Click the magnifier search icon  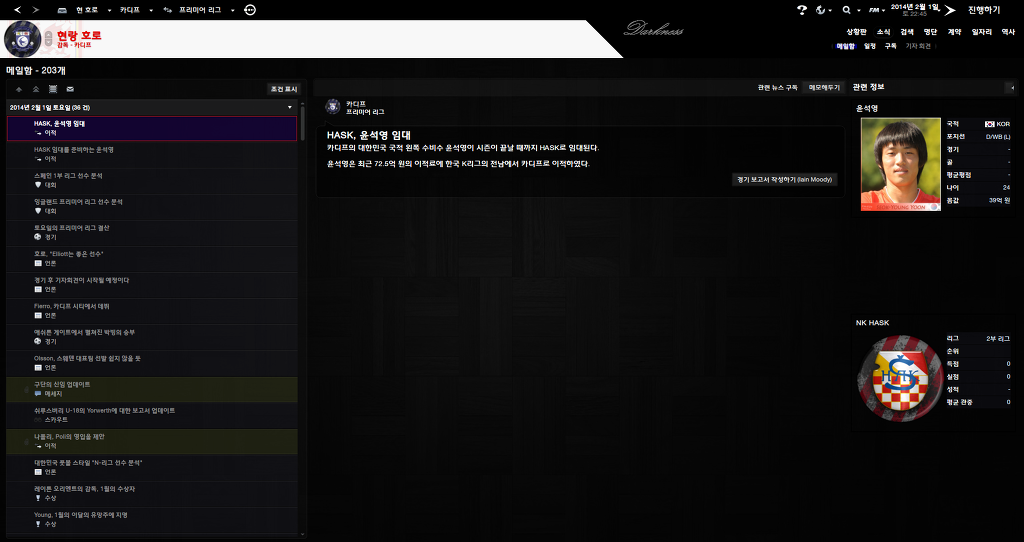pos(847,10)
